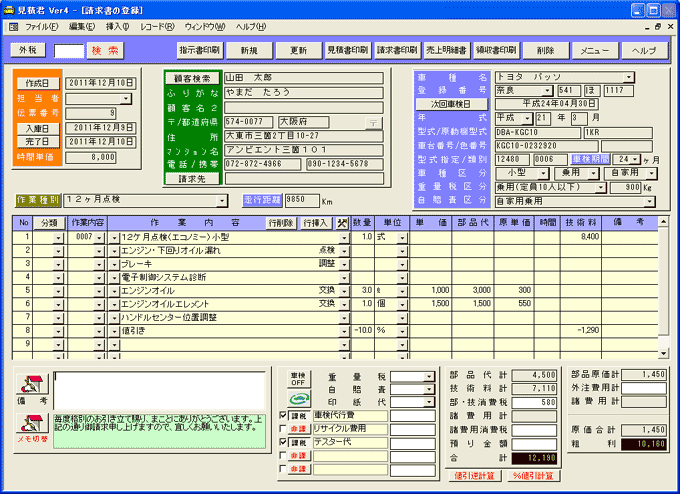Screen dimensions: 680x494
Task: Open the ヘルプ(H) menu
Action: point(251,27)
